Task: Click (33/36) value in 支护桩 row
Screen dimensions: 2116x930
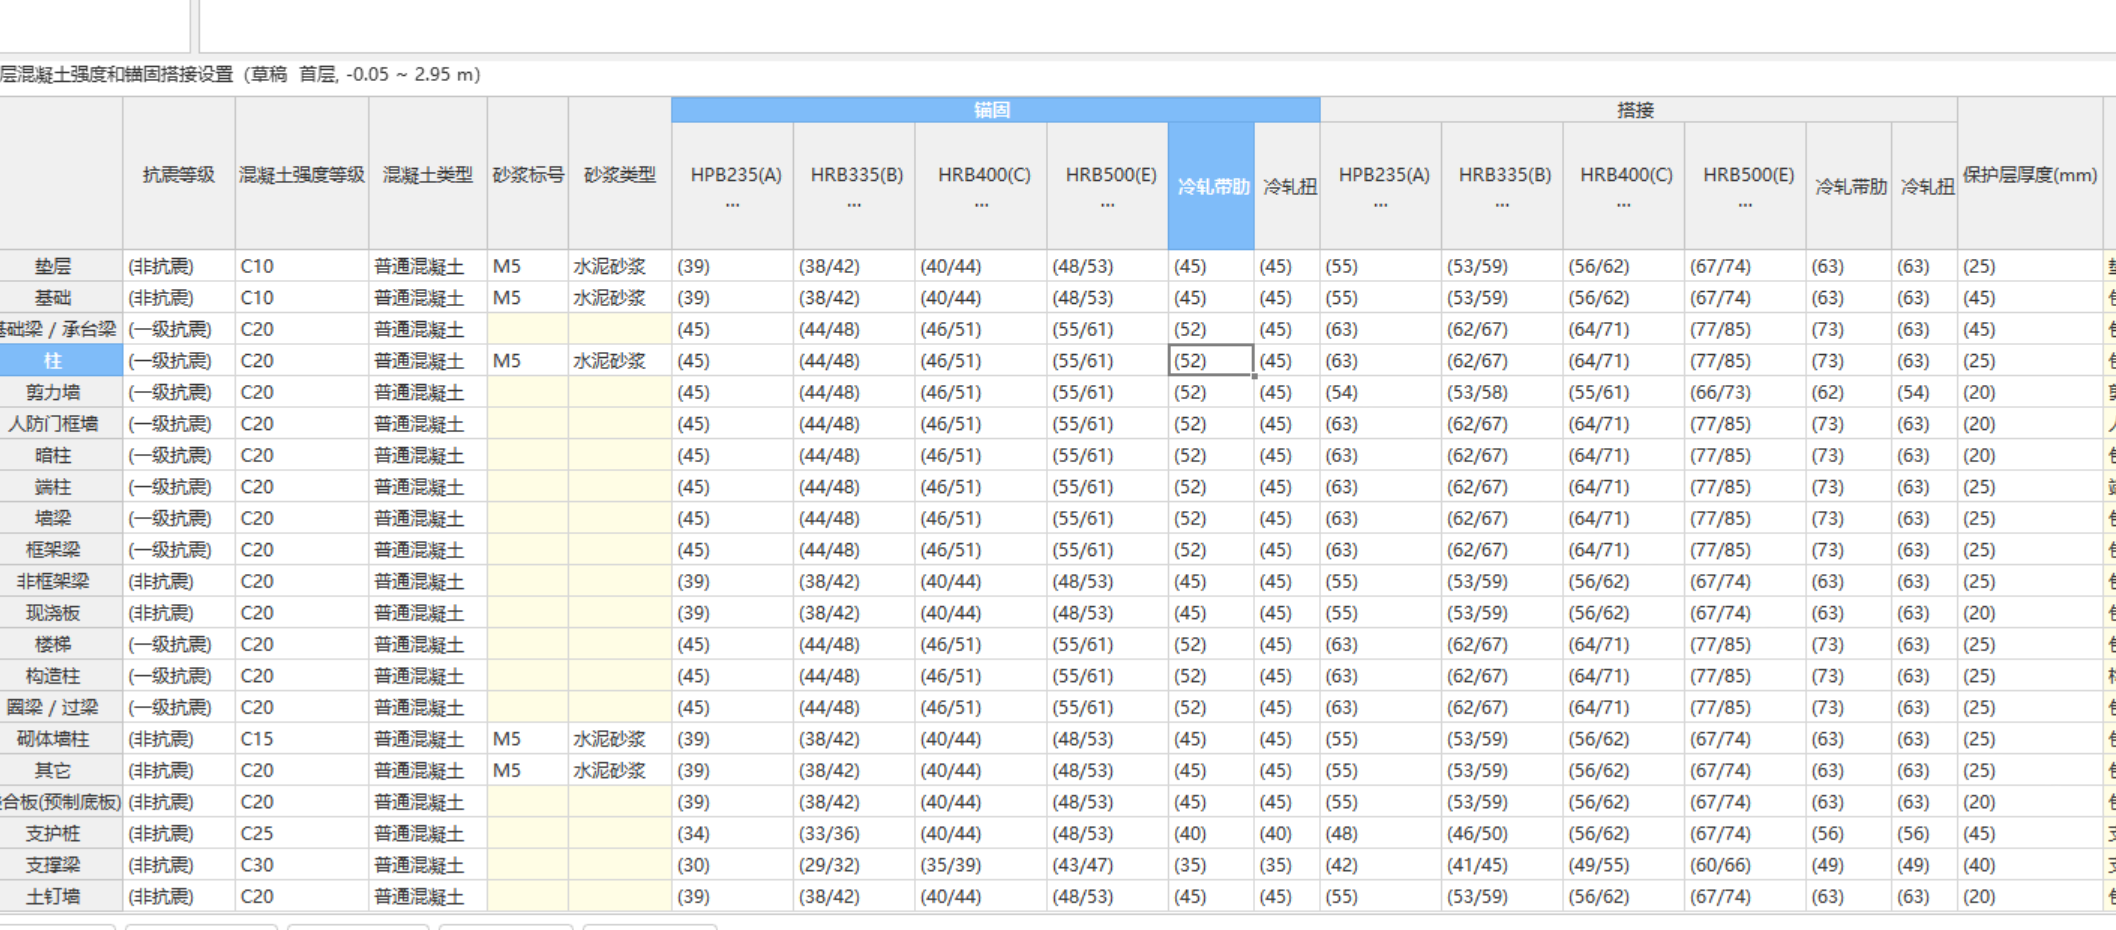Action: (854, 833)
